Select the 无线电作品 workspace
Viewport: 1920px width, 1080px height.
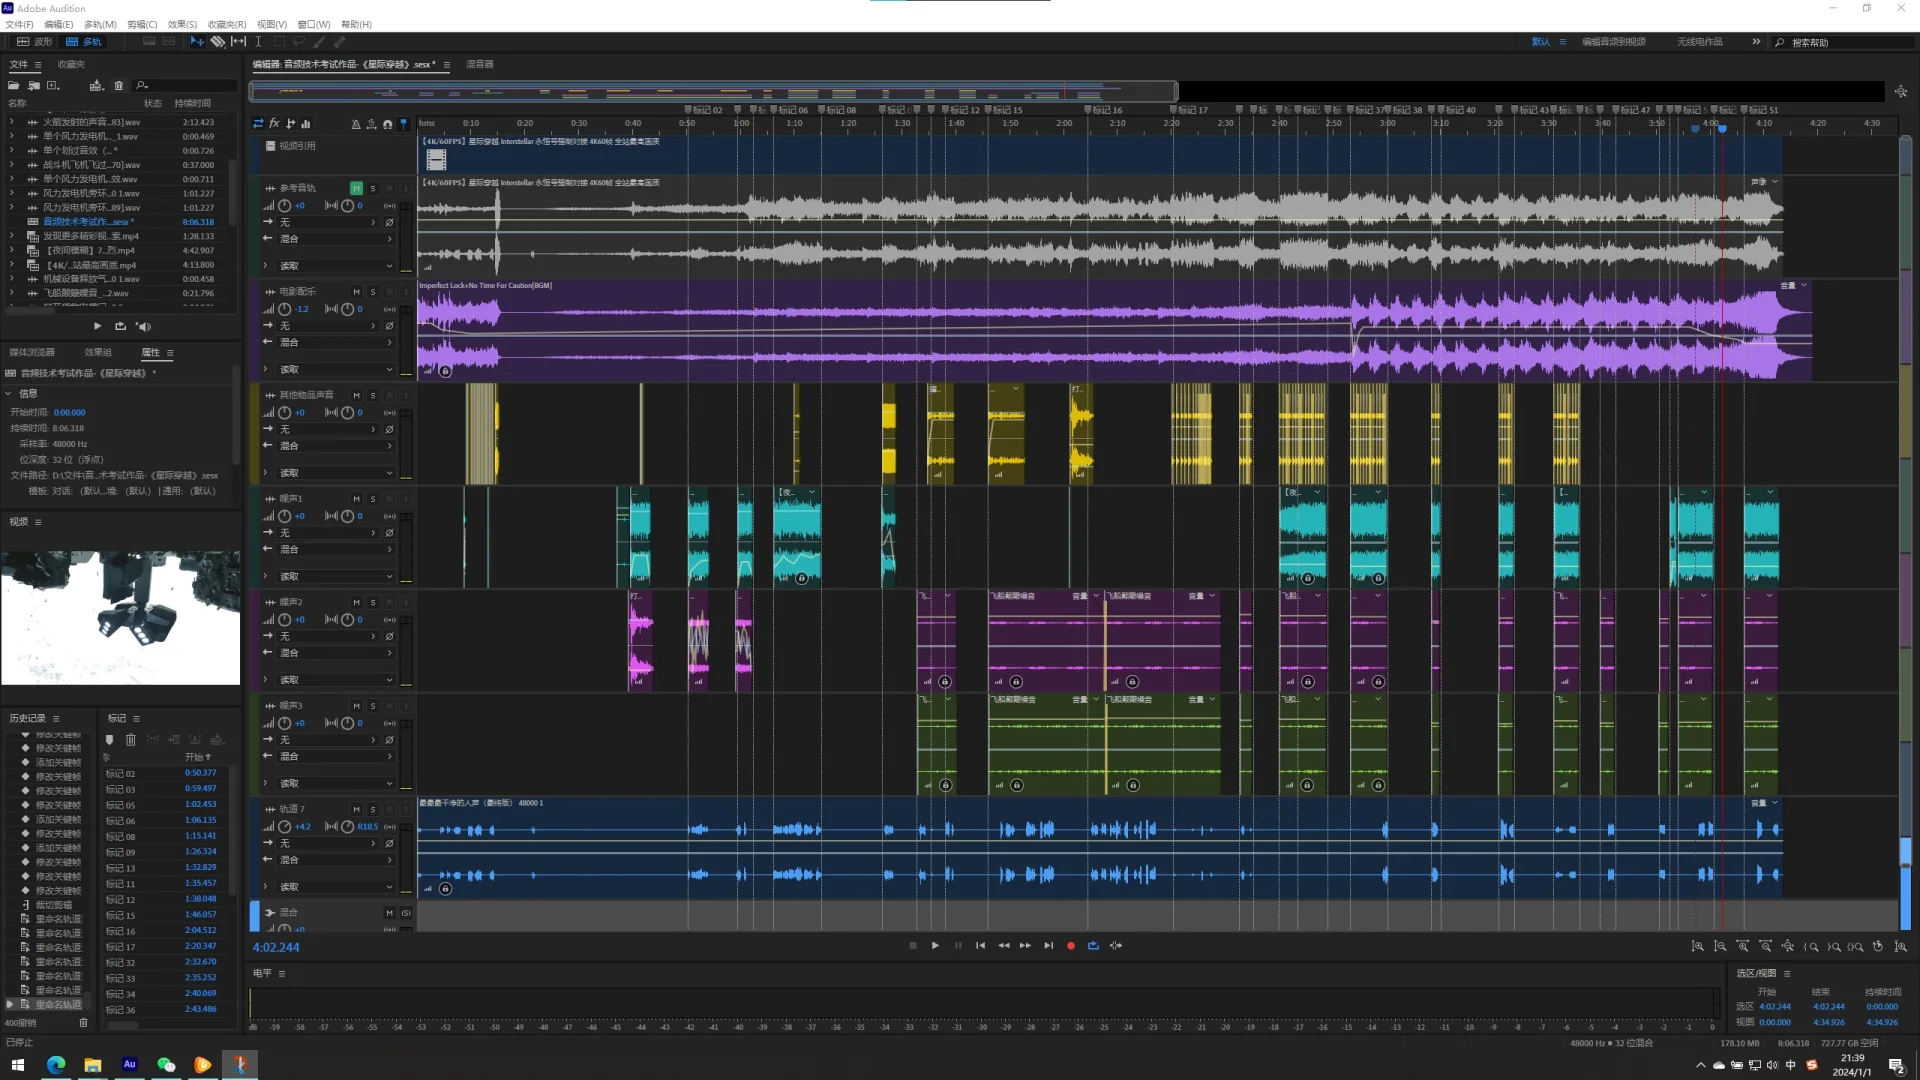point(1700,42)
